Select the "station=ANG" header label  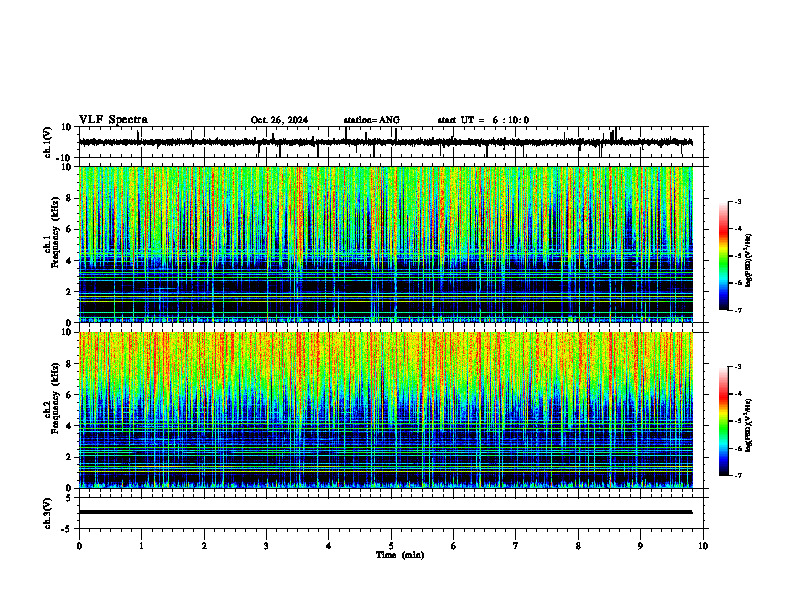(x=372, y=120)
